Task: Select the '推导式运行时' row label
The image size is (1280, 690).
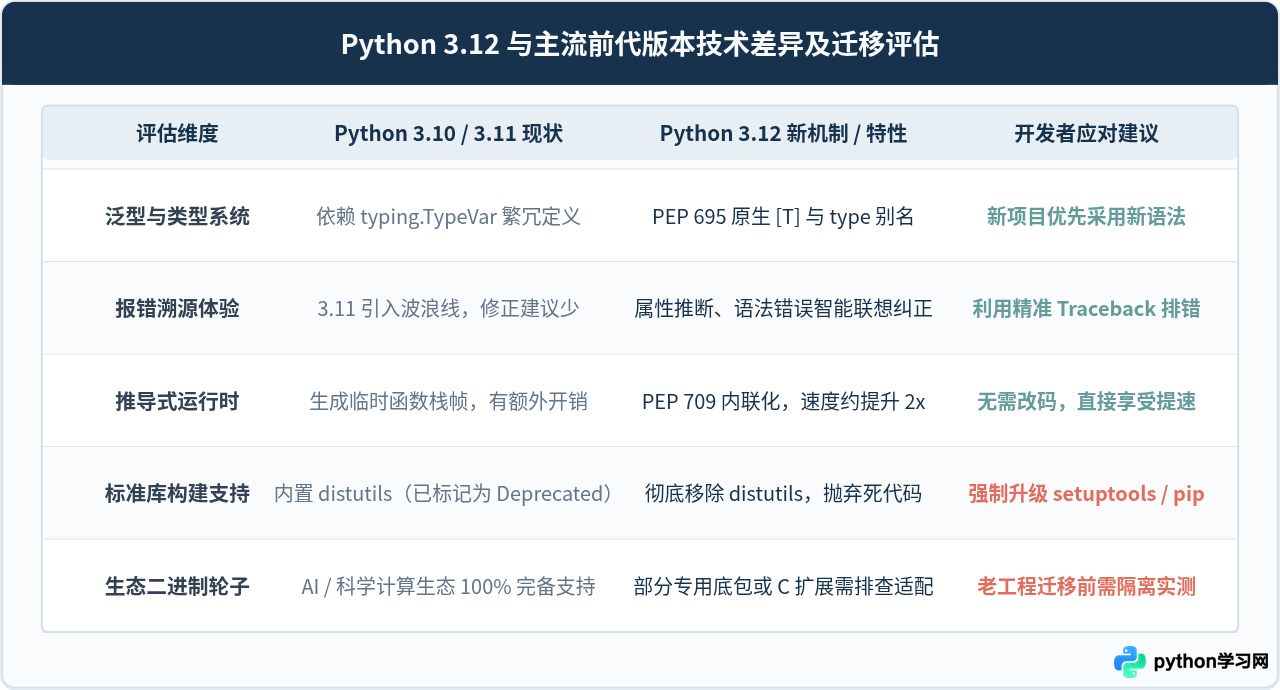Action: [177, 402]
